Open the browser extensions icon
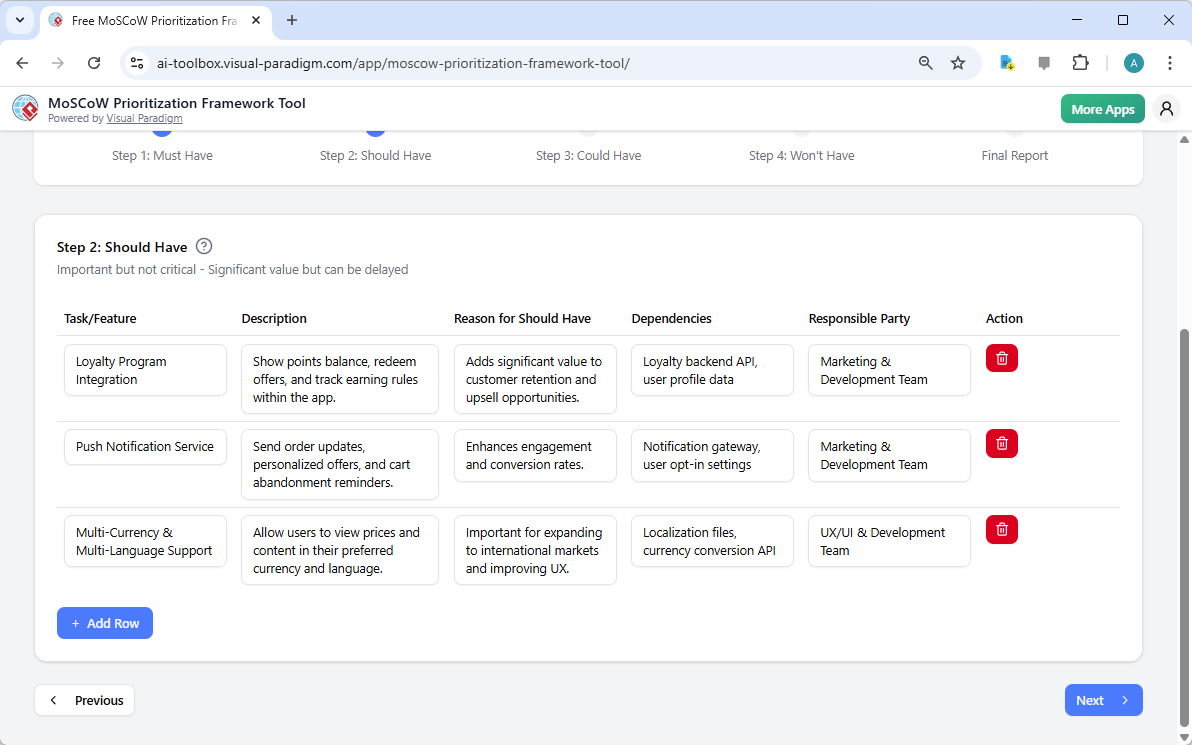The image size is (1192, 745). click(x=1081, y=62)
